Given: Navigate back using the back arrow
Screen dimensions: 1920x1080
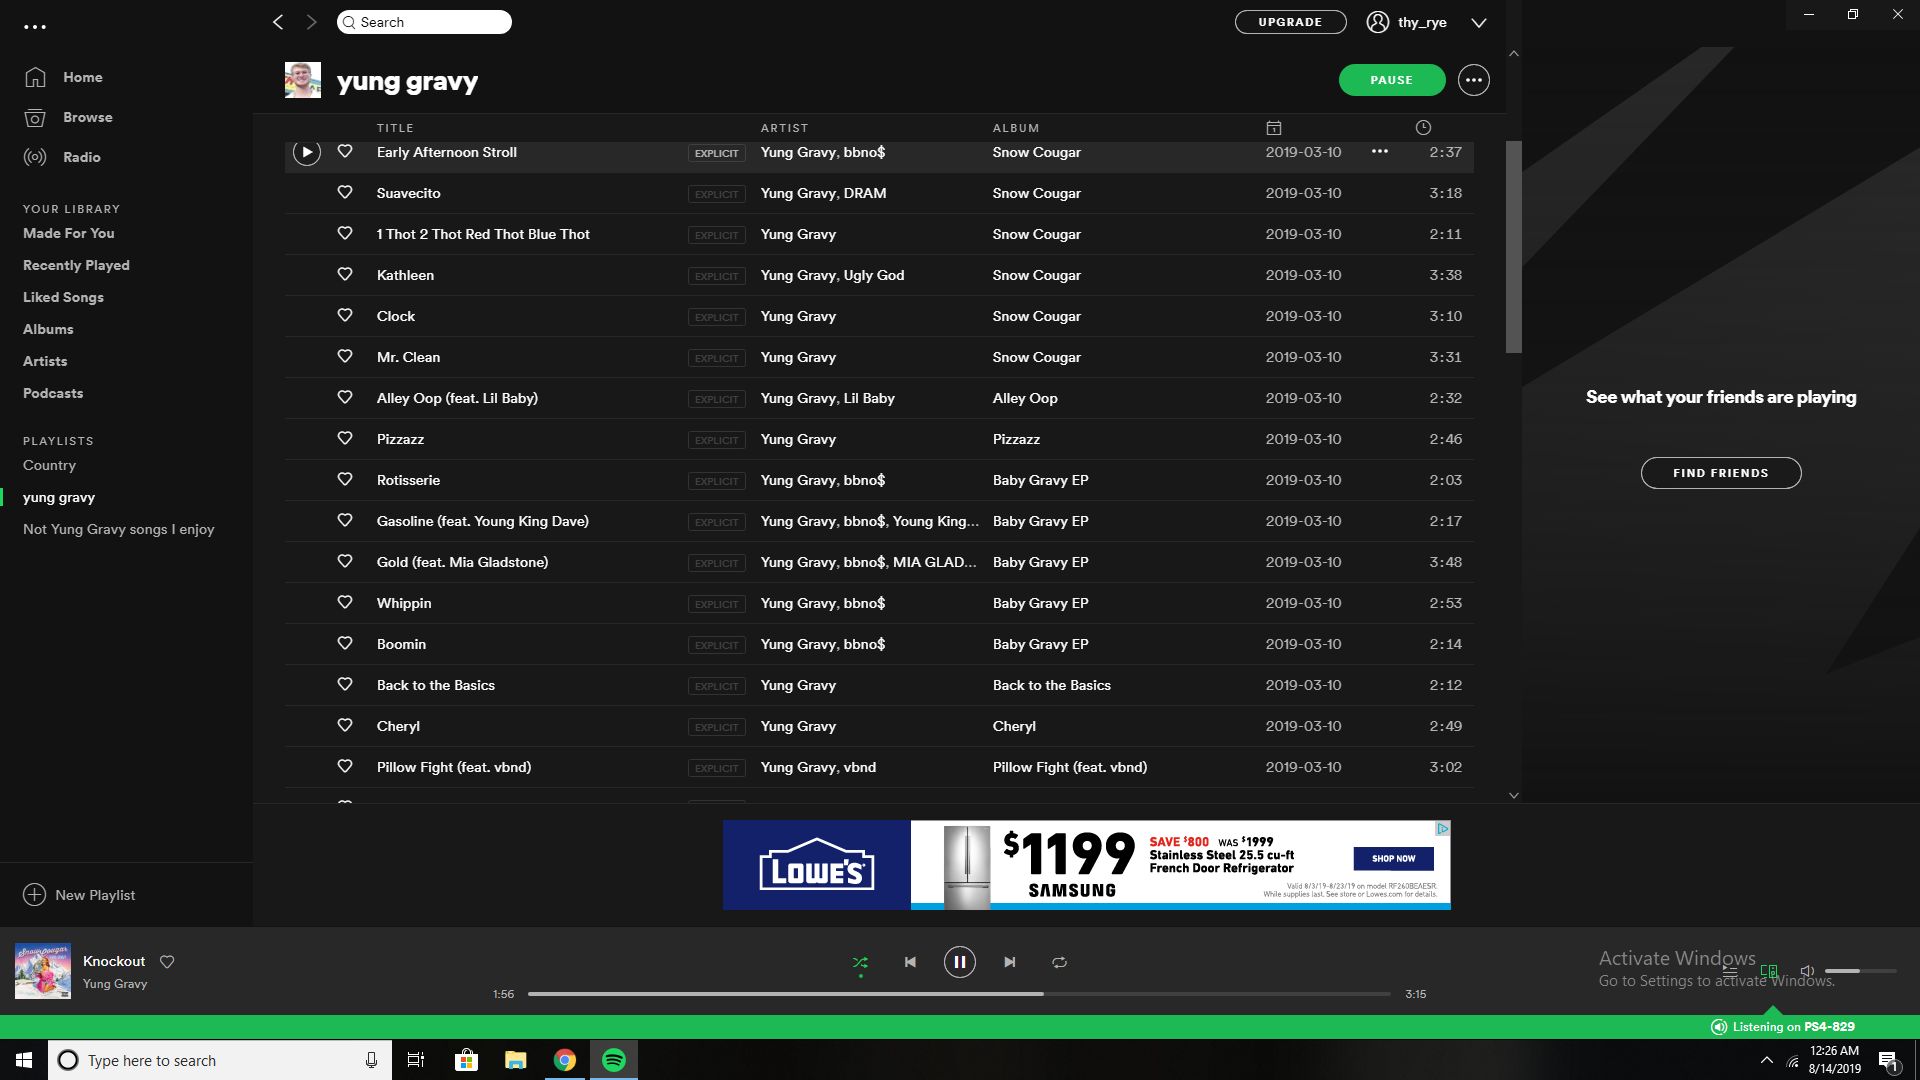Looking at the screenshot, I should click(x=278, y=21).
